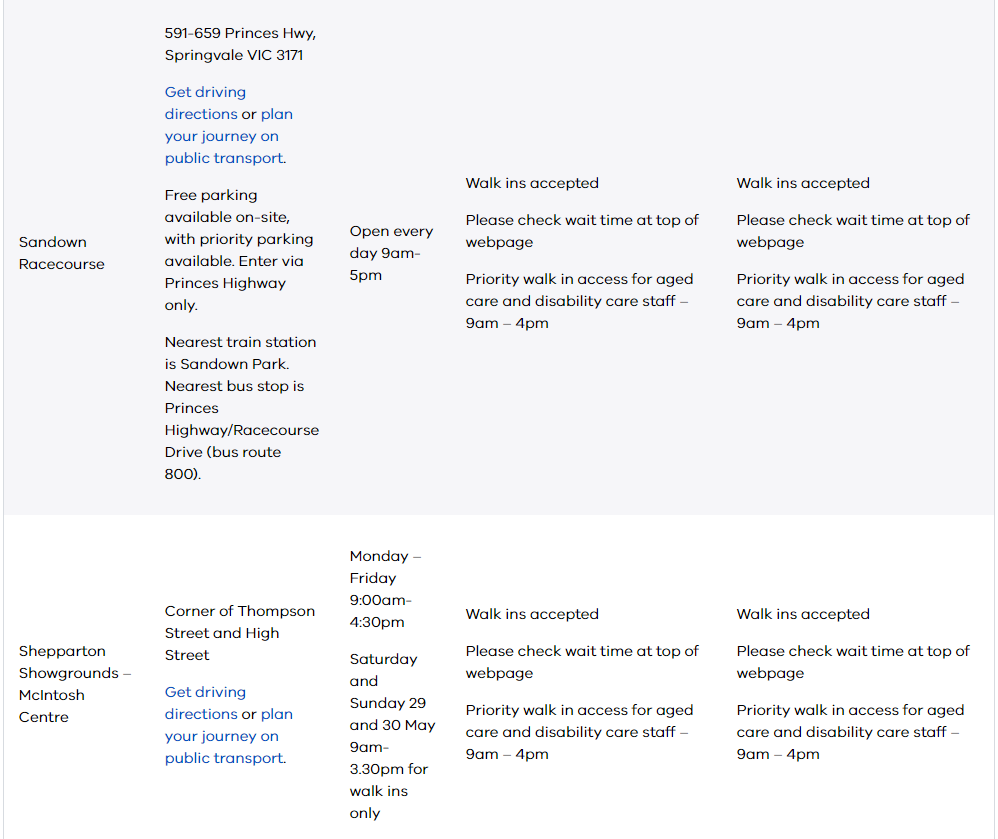Click first Walk ins accepted text in Sandown row
998x839 pixels.
pyautogui.click(x=532, y=183)
